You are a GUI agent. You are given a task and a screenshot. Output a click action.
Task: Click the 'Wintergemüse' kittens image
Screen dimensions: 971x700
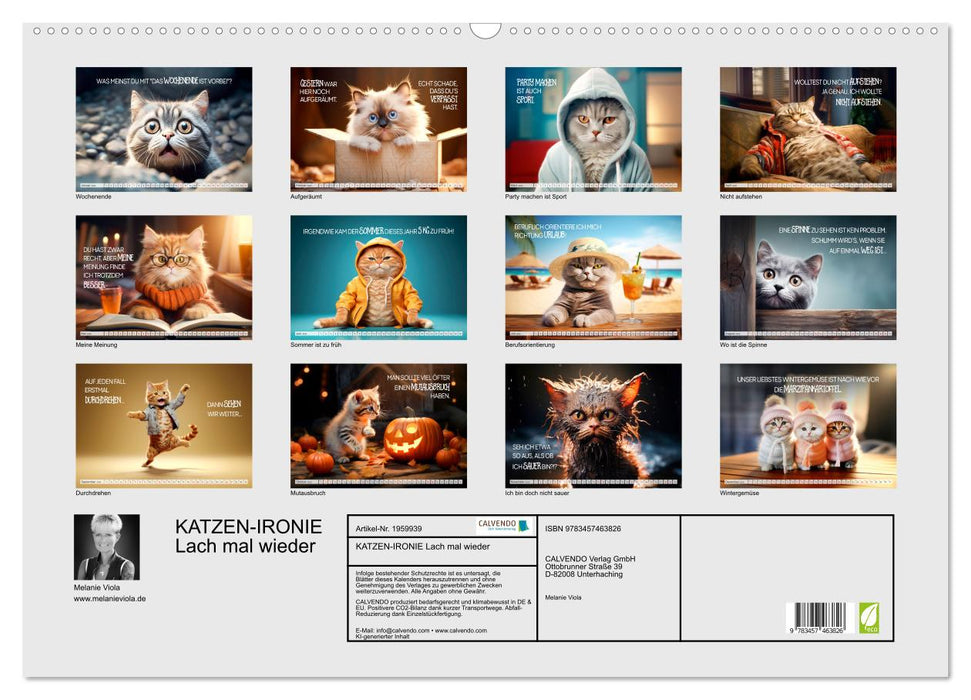click(808, 427)
